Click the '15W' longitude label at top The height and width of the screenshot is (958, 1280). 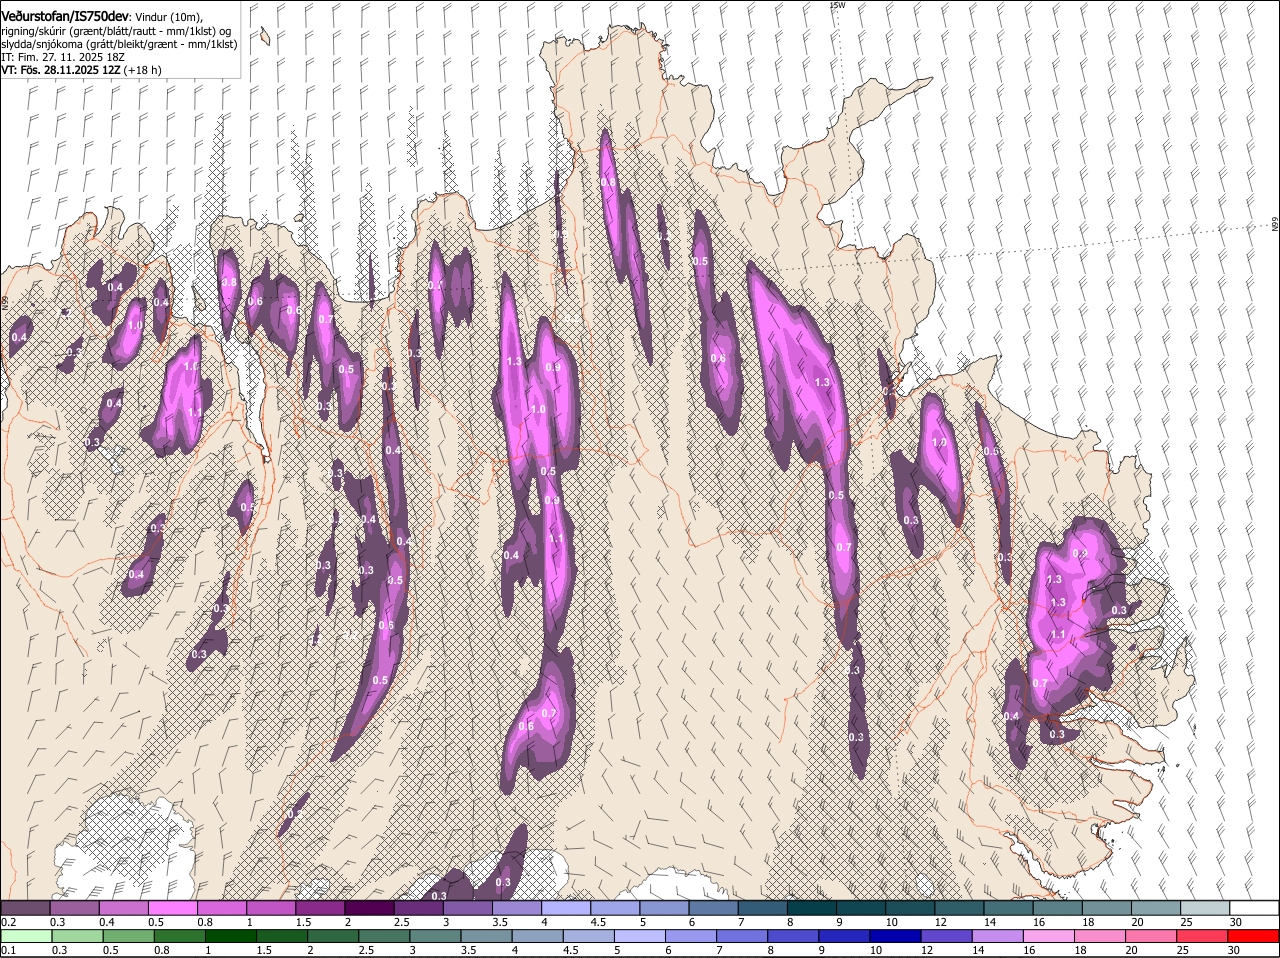click(x=837, y=5)
